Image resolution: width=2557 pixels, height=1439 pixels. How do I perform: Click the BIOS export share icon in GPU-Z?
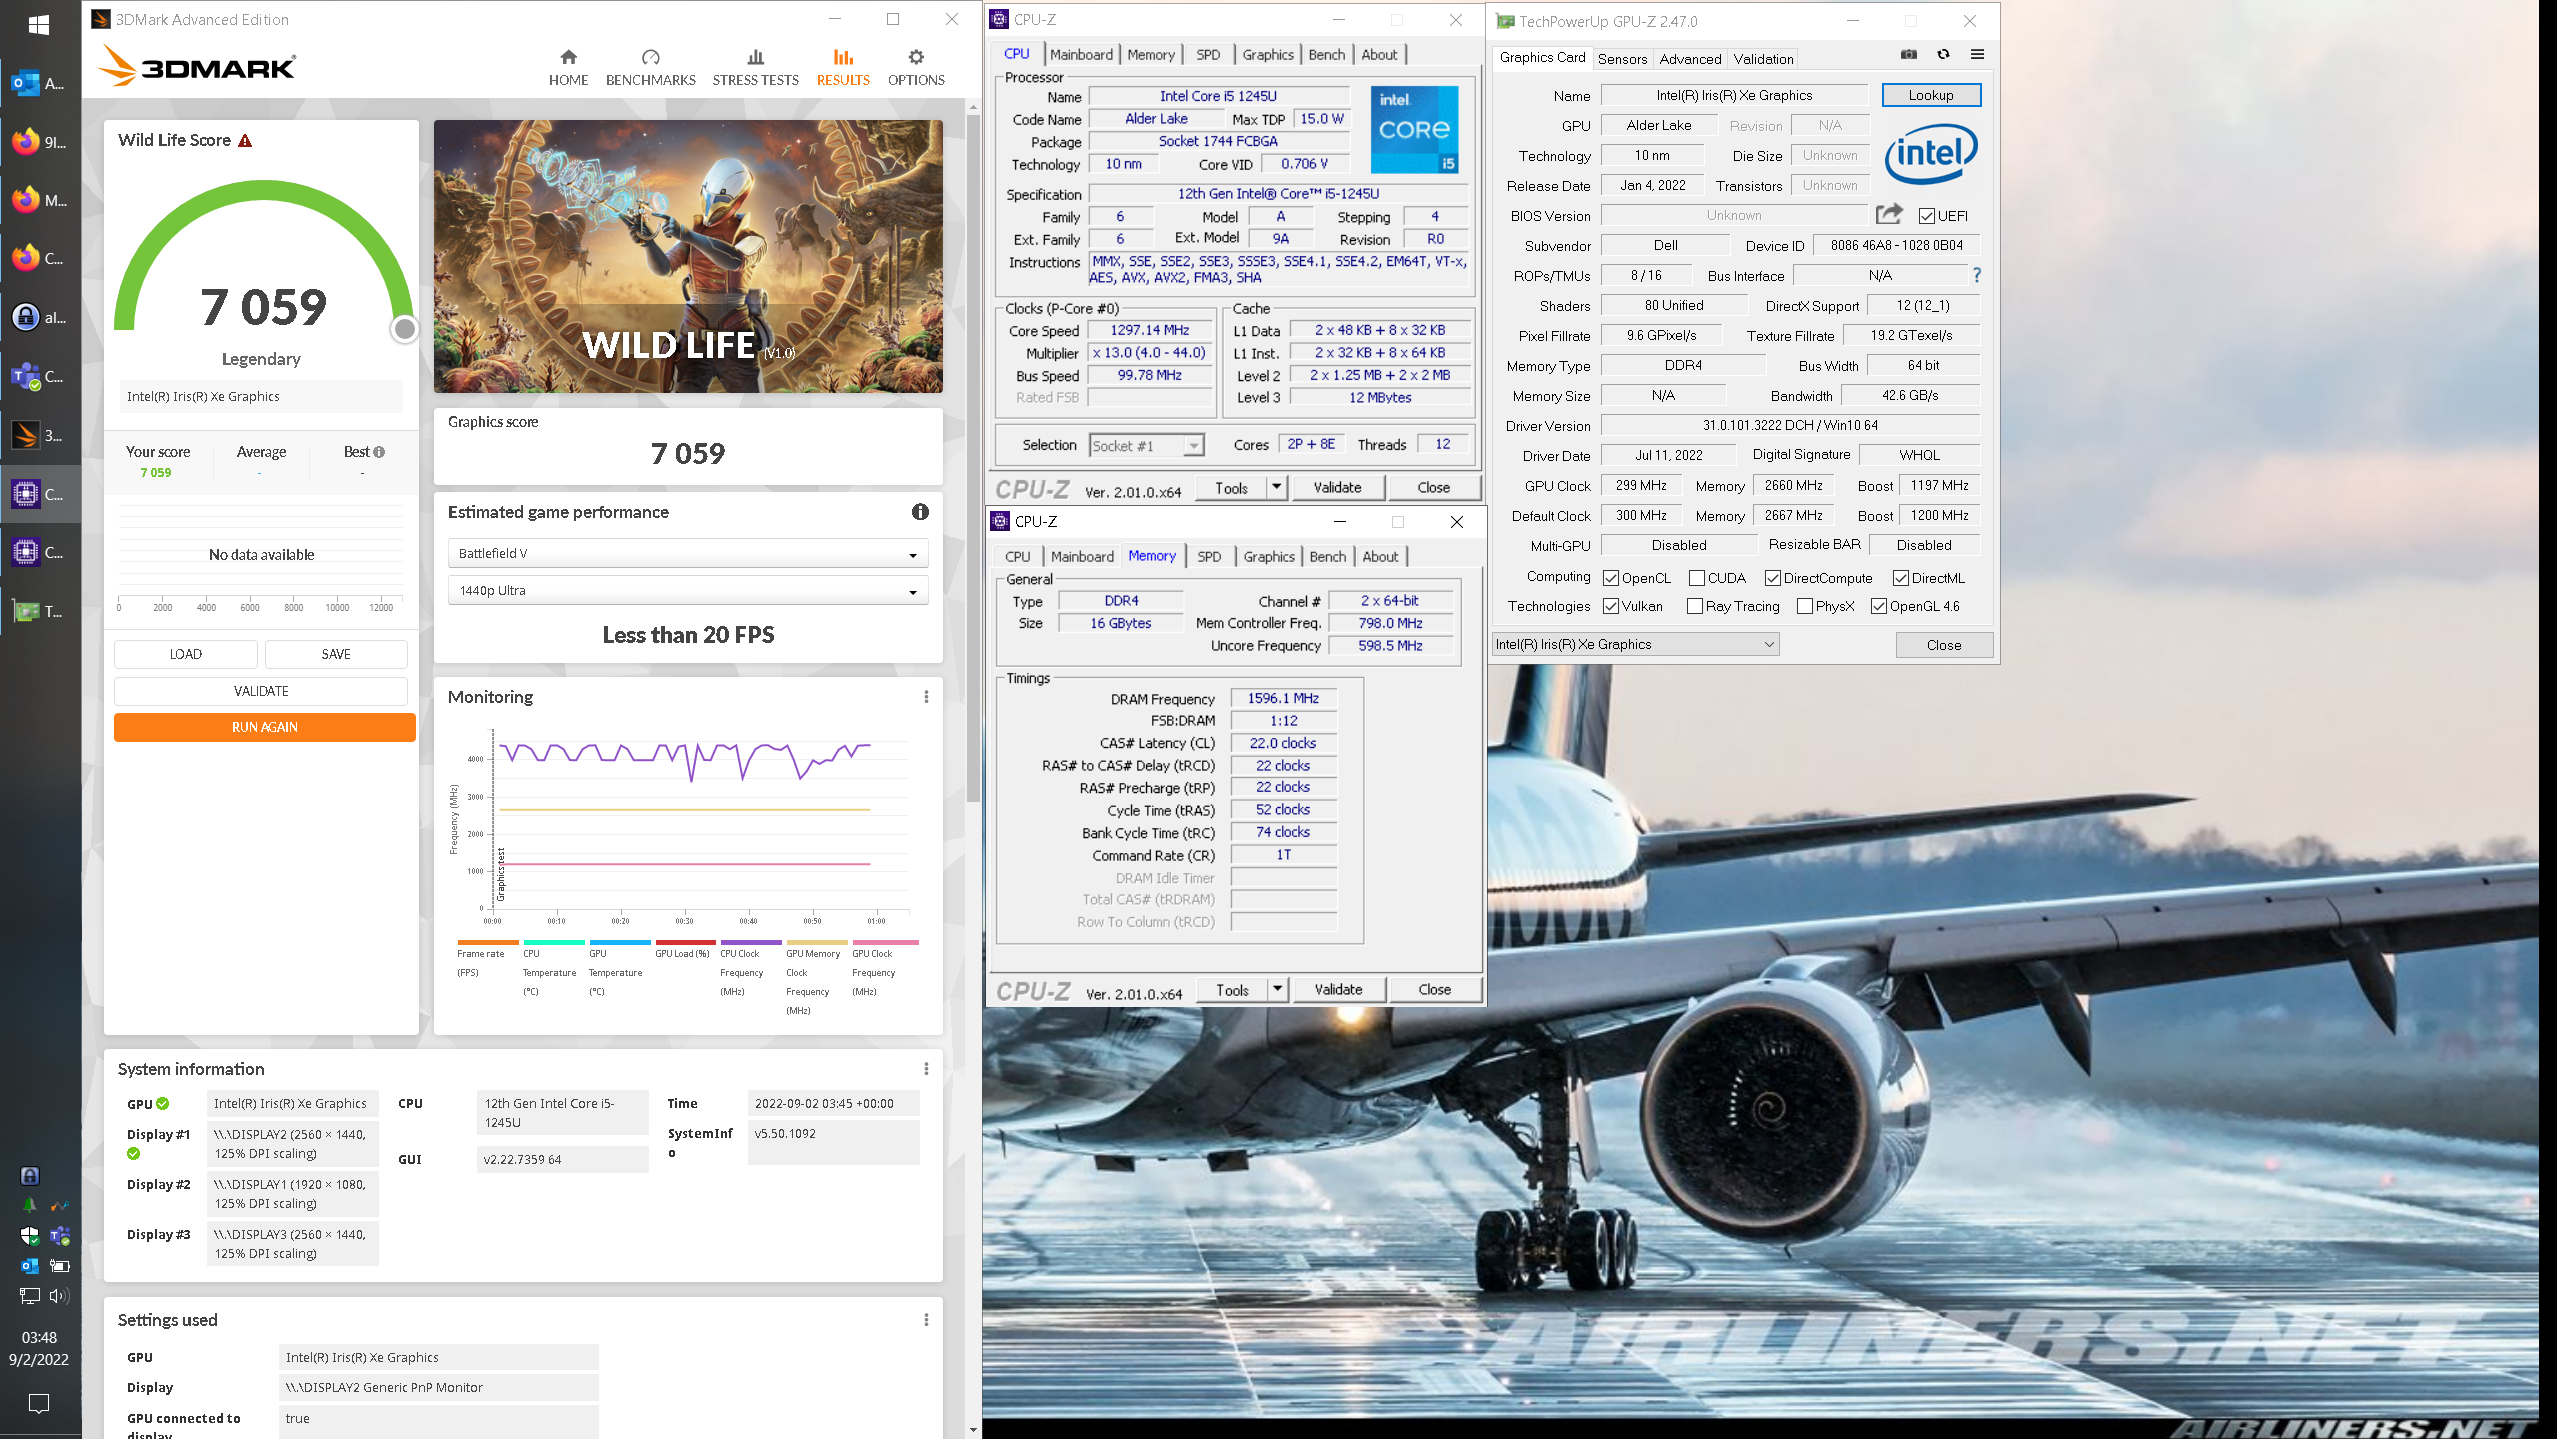point(1889,214)
